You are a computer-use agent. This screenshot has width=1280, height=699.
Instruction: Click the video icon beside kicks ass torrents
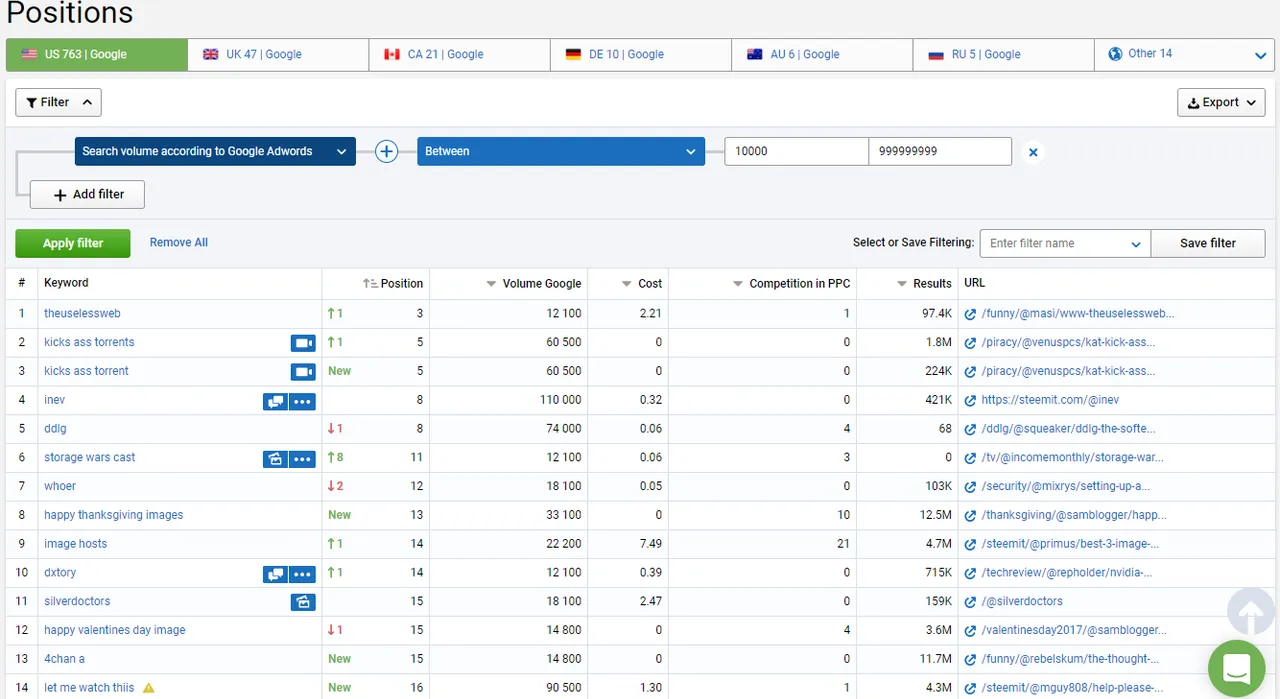click(x=303, y=343)
